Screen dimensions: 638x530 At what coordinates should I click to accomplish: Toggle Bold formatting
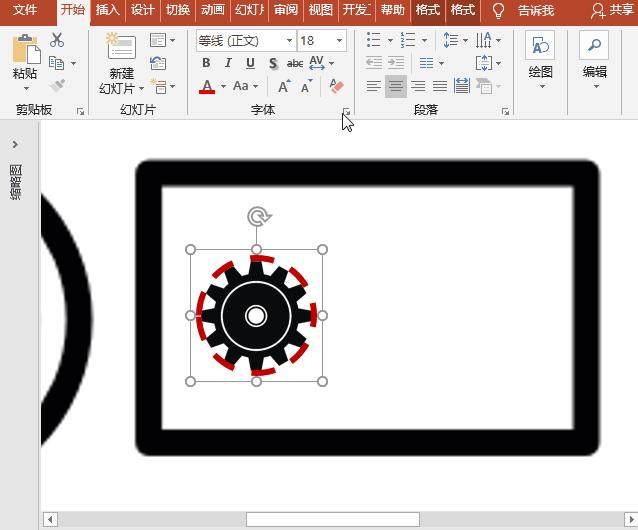click(x=206, y=63)
